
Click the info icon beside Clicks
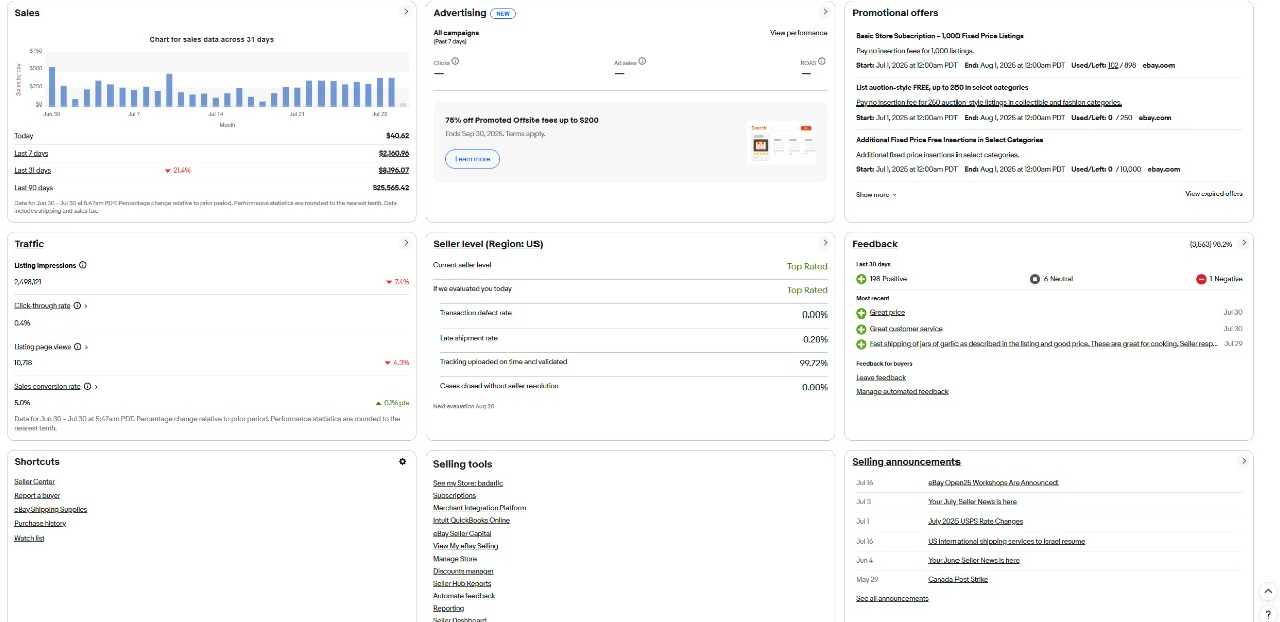click(456, 61)
